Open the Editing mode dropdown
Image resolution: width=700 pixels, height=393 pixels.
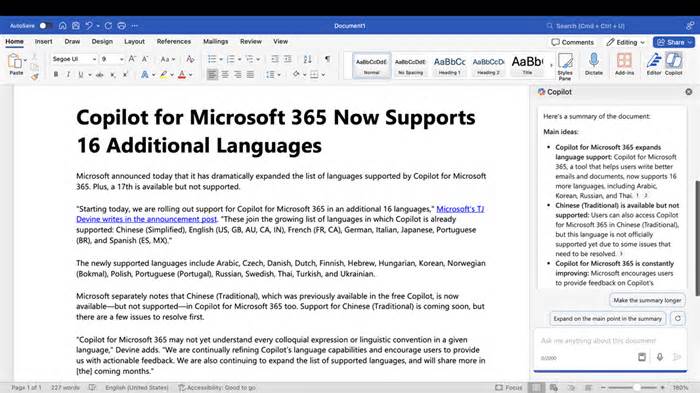tap(625, 42)
